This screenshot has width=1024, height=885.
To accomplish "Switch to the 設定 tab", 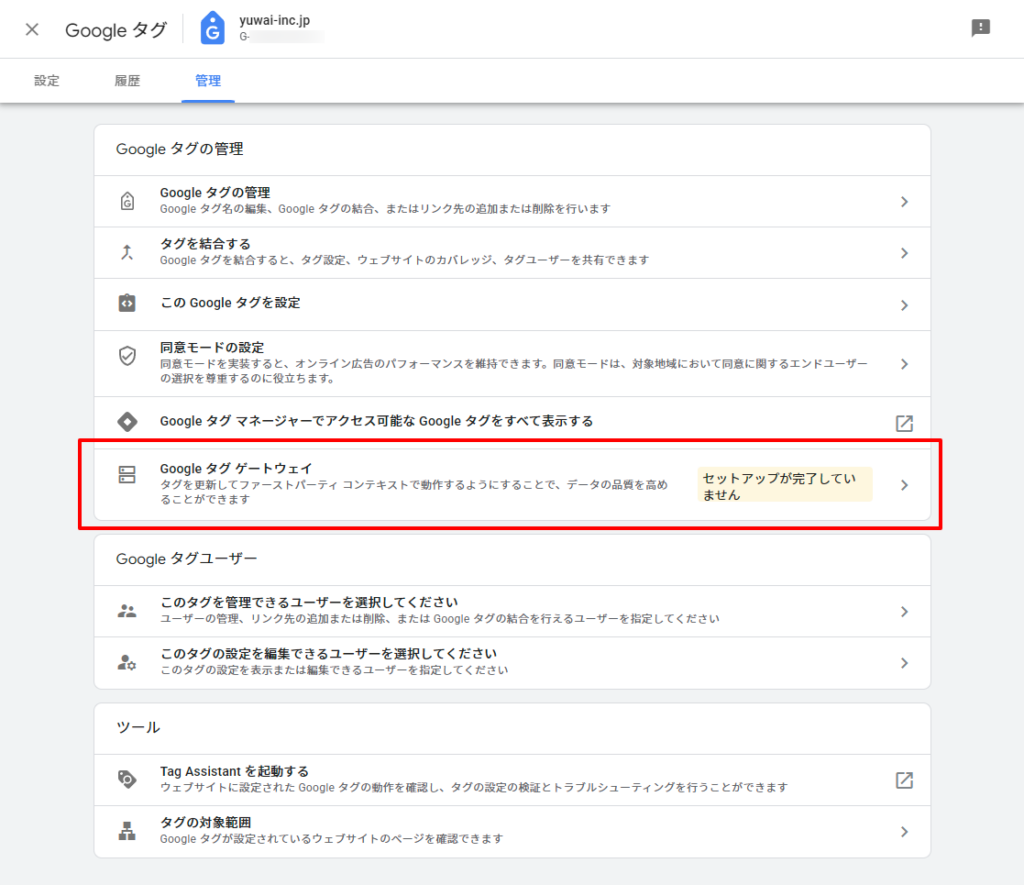I will [x=47, y=81].
